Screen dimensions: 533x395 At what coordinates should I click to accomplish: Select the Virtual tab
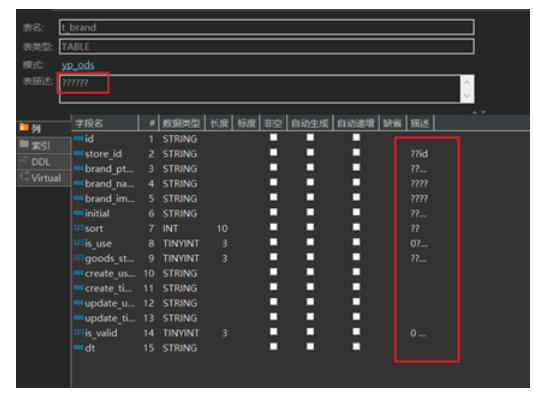coord(43,178)
